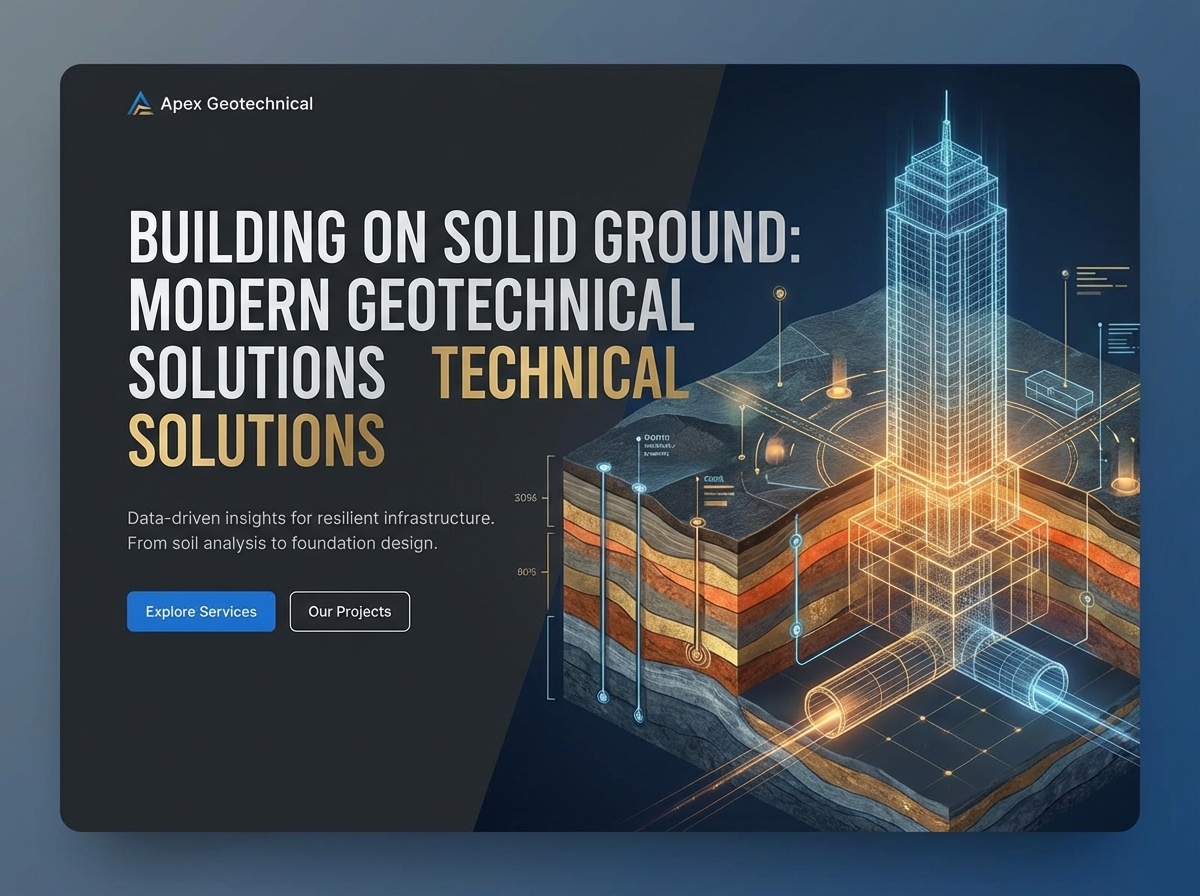Click the blue callout node beneath the yellow annotation

coord(1101,325)
